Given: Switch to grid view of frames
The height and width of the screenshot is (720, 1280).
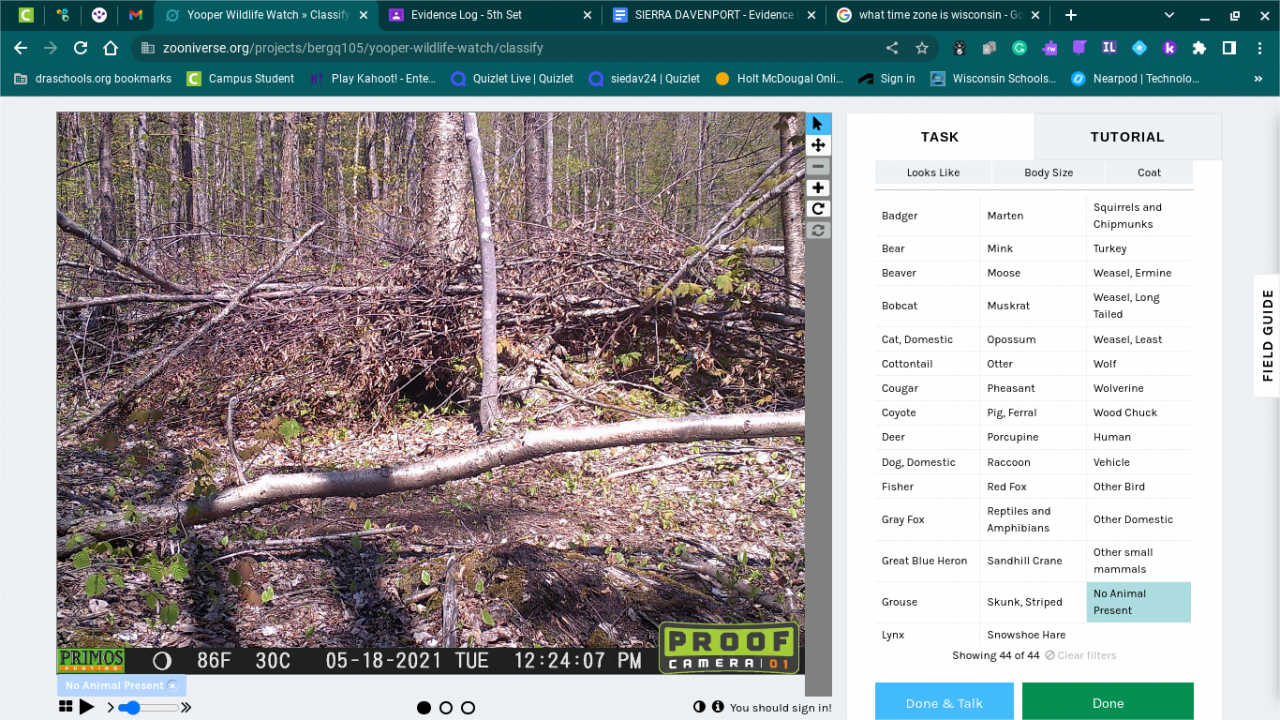Looking at the screenshot, I should coord(66,707).
